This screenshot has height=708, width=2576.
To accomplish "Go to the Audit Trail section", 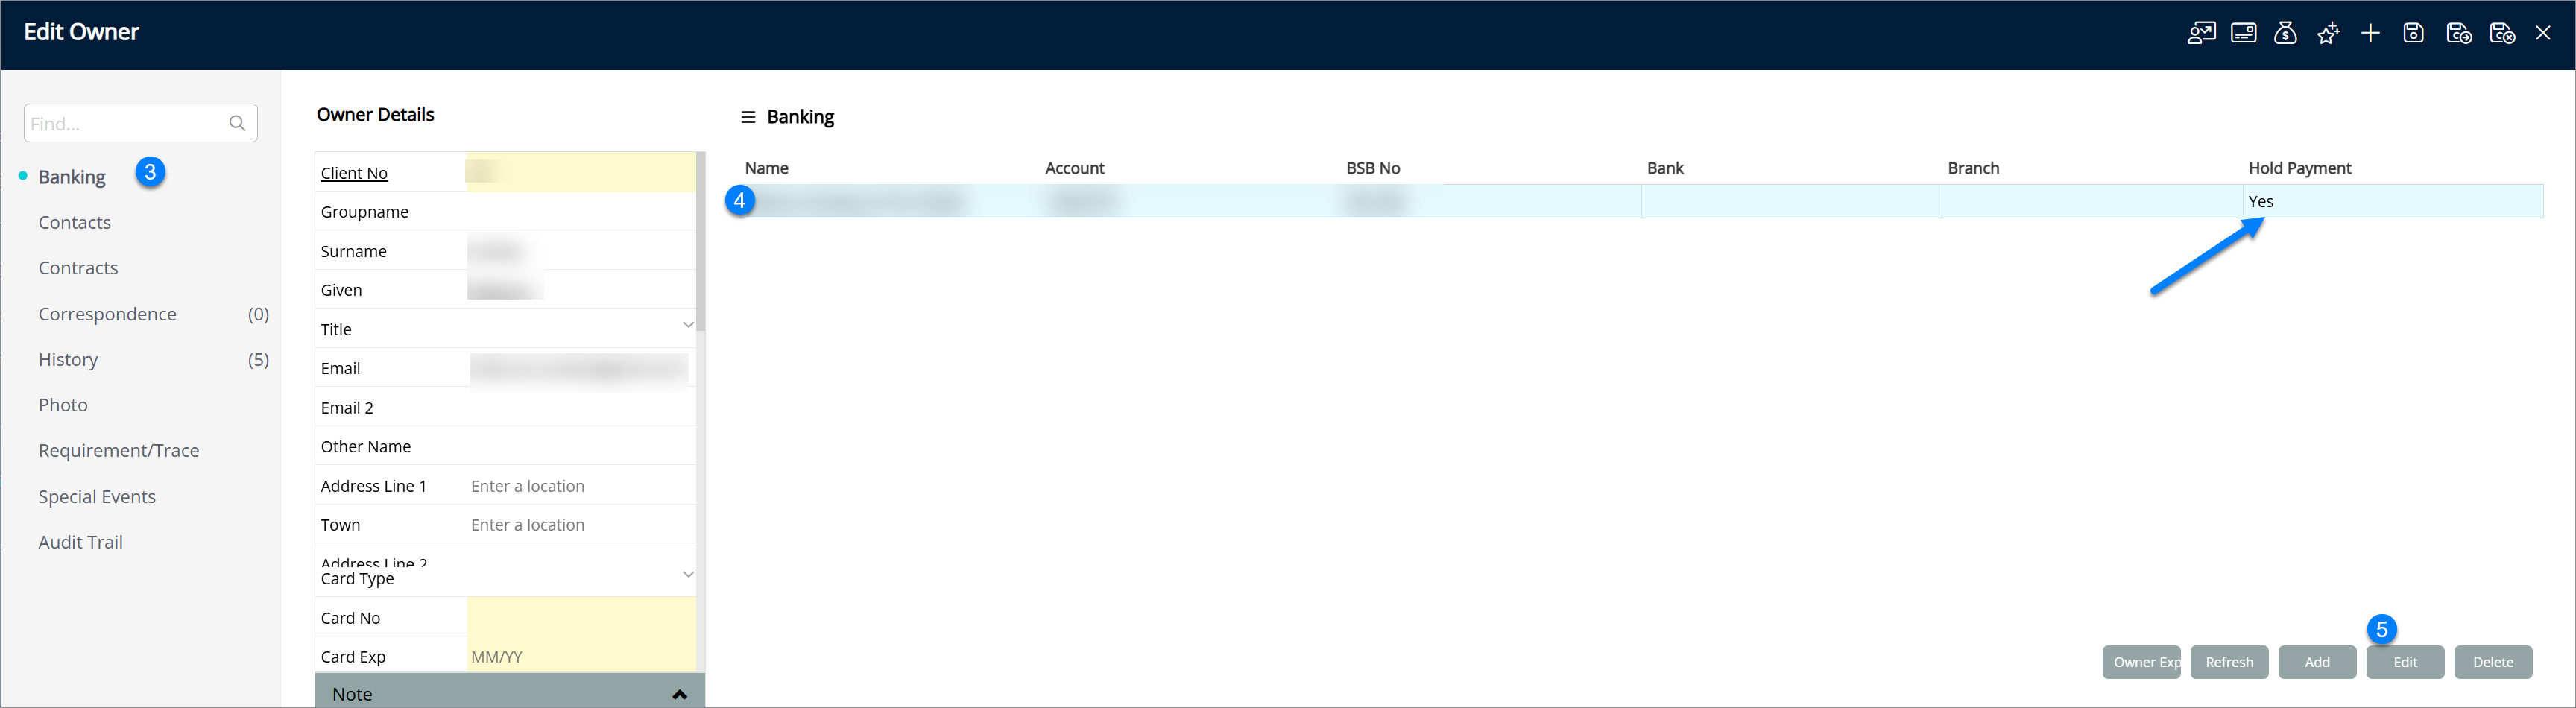I will 81,542.
